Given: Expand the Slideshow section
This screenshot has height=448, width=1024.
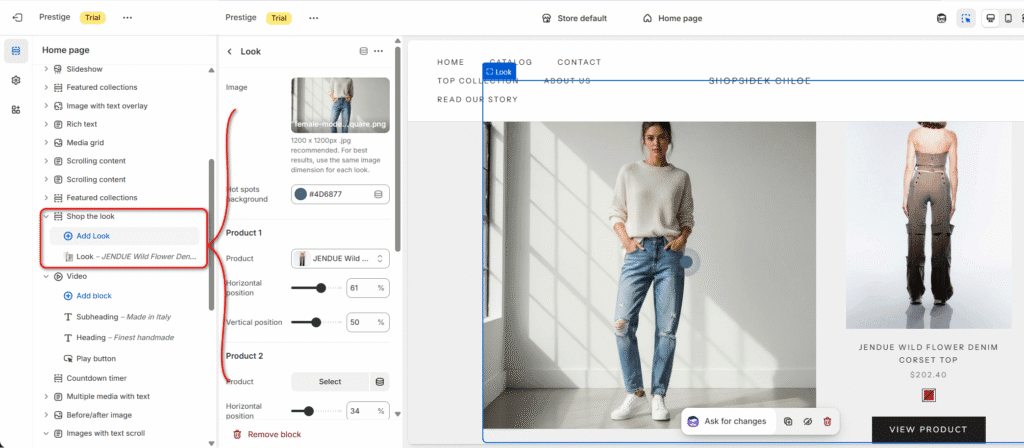Looking at the screenshot, I should point(46,69).
